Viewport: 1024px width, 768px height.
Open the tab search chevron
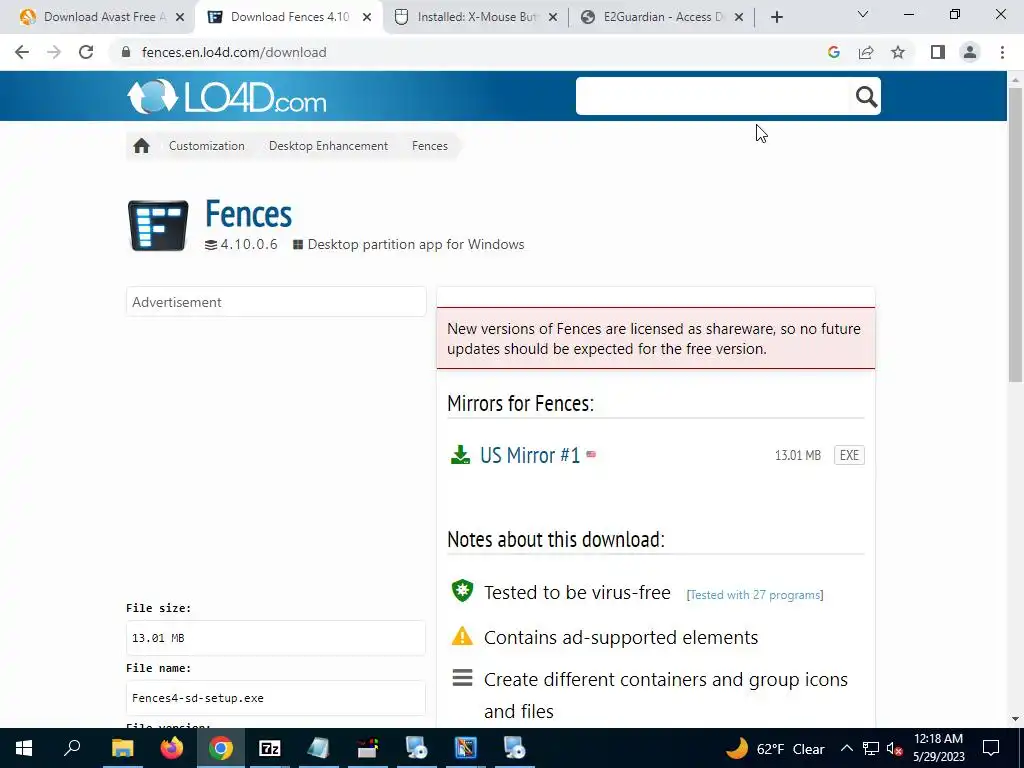point(863,14)
